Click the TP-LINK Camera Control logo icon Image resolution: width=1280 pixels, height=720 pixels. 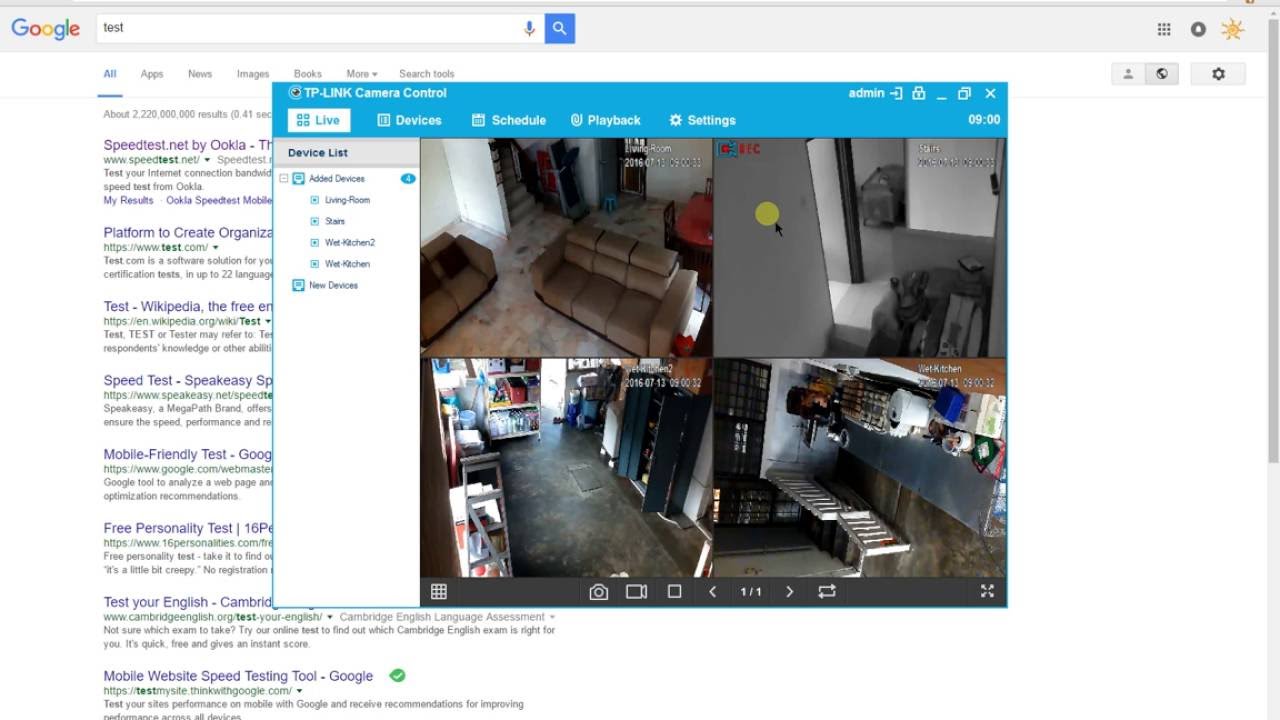click(295, 93)
